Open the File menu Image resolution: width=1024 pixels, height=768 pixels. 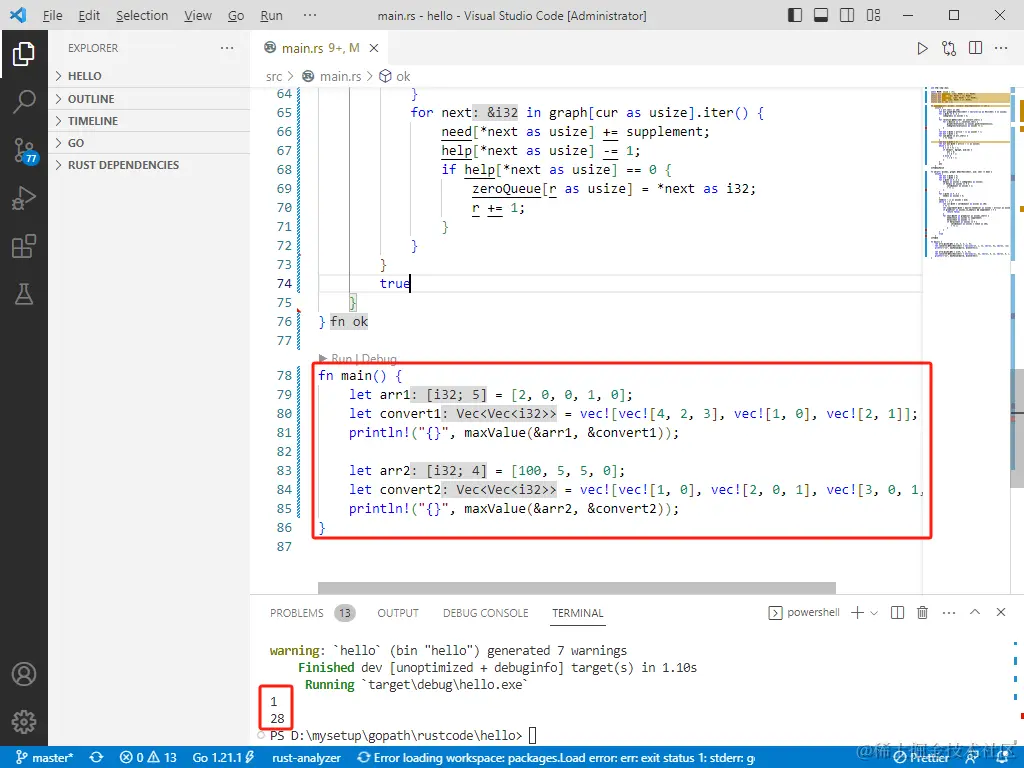pyautogui.click(x=52, y=15)
